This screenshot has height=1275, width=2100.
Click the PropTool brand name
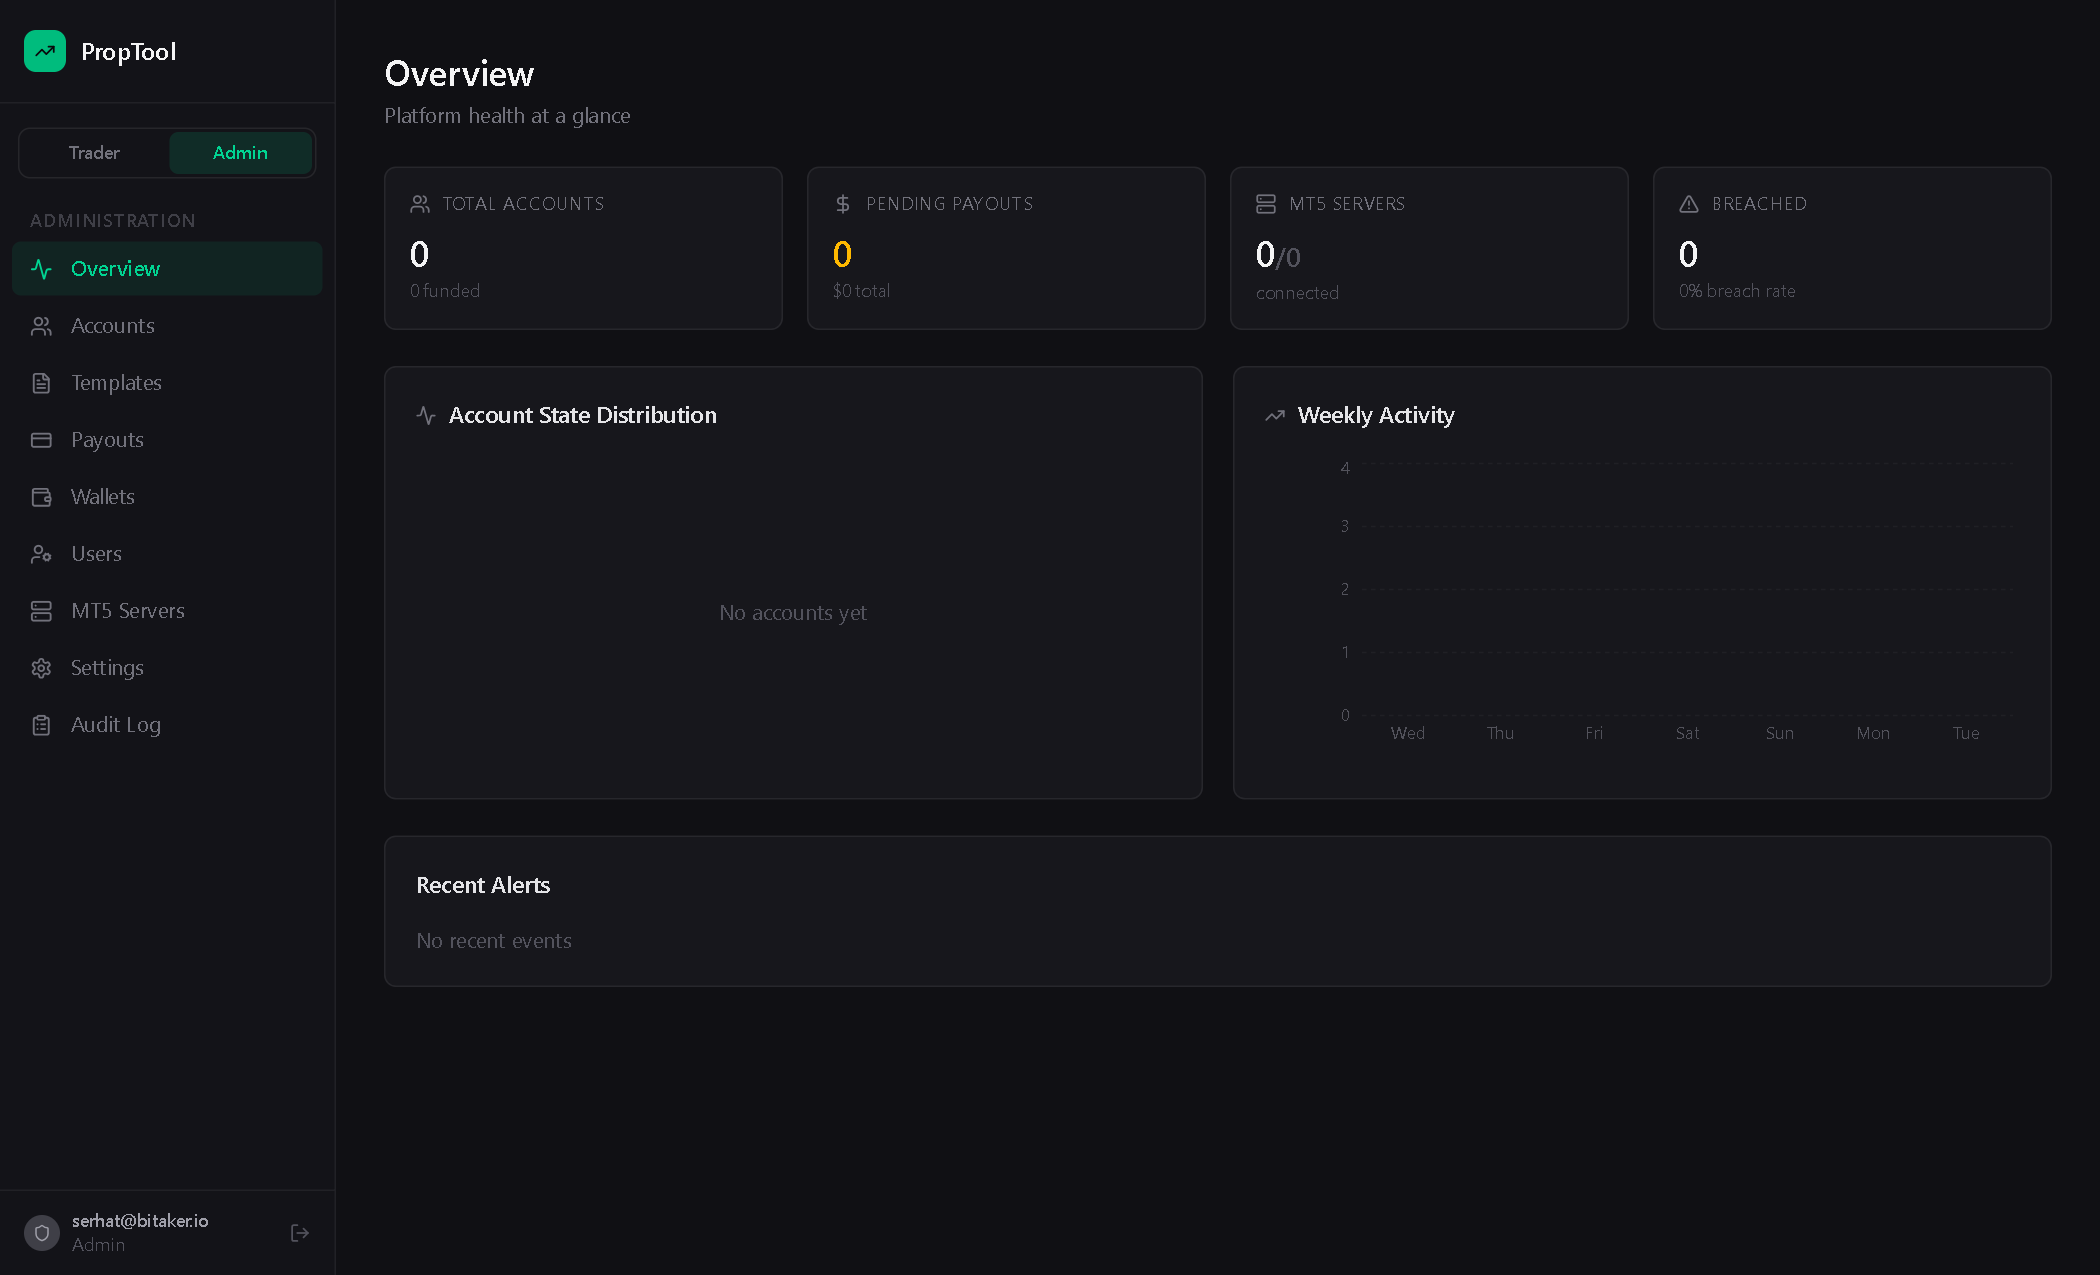128,52
